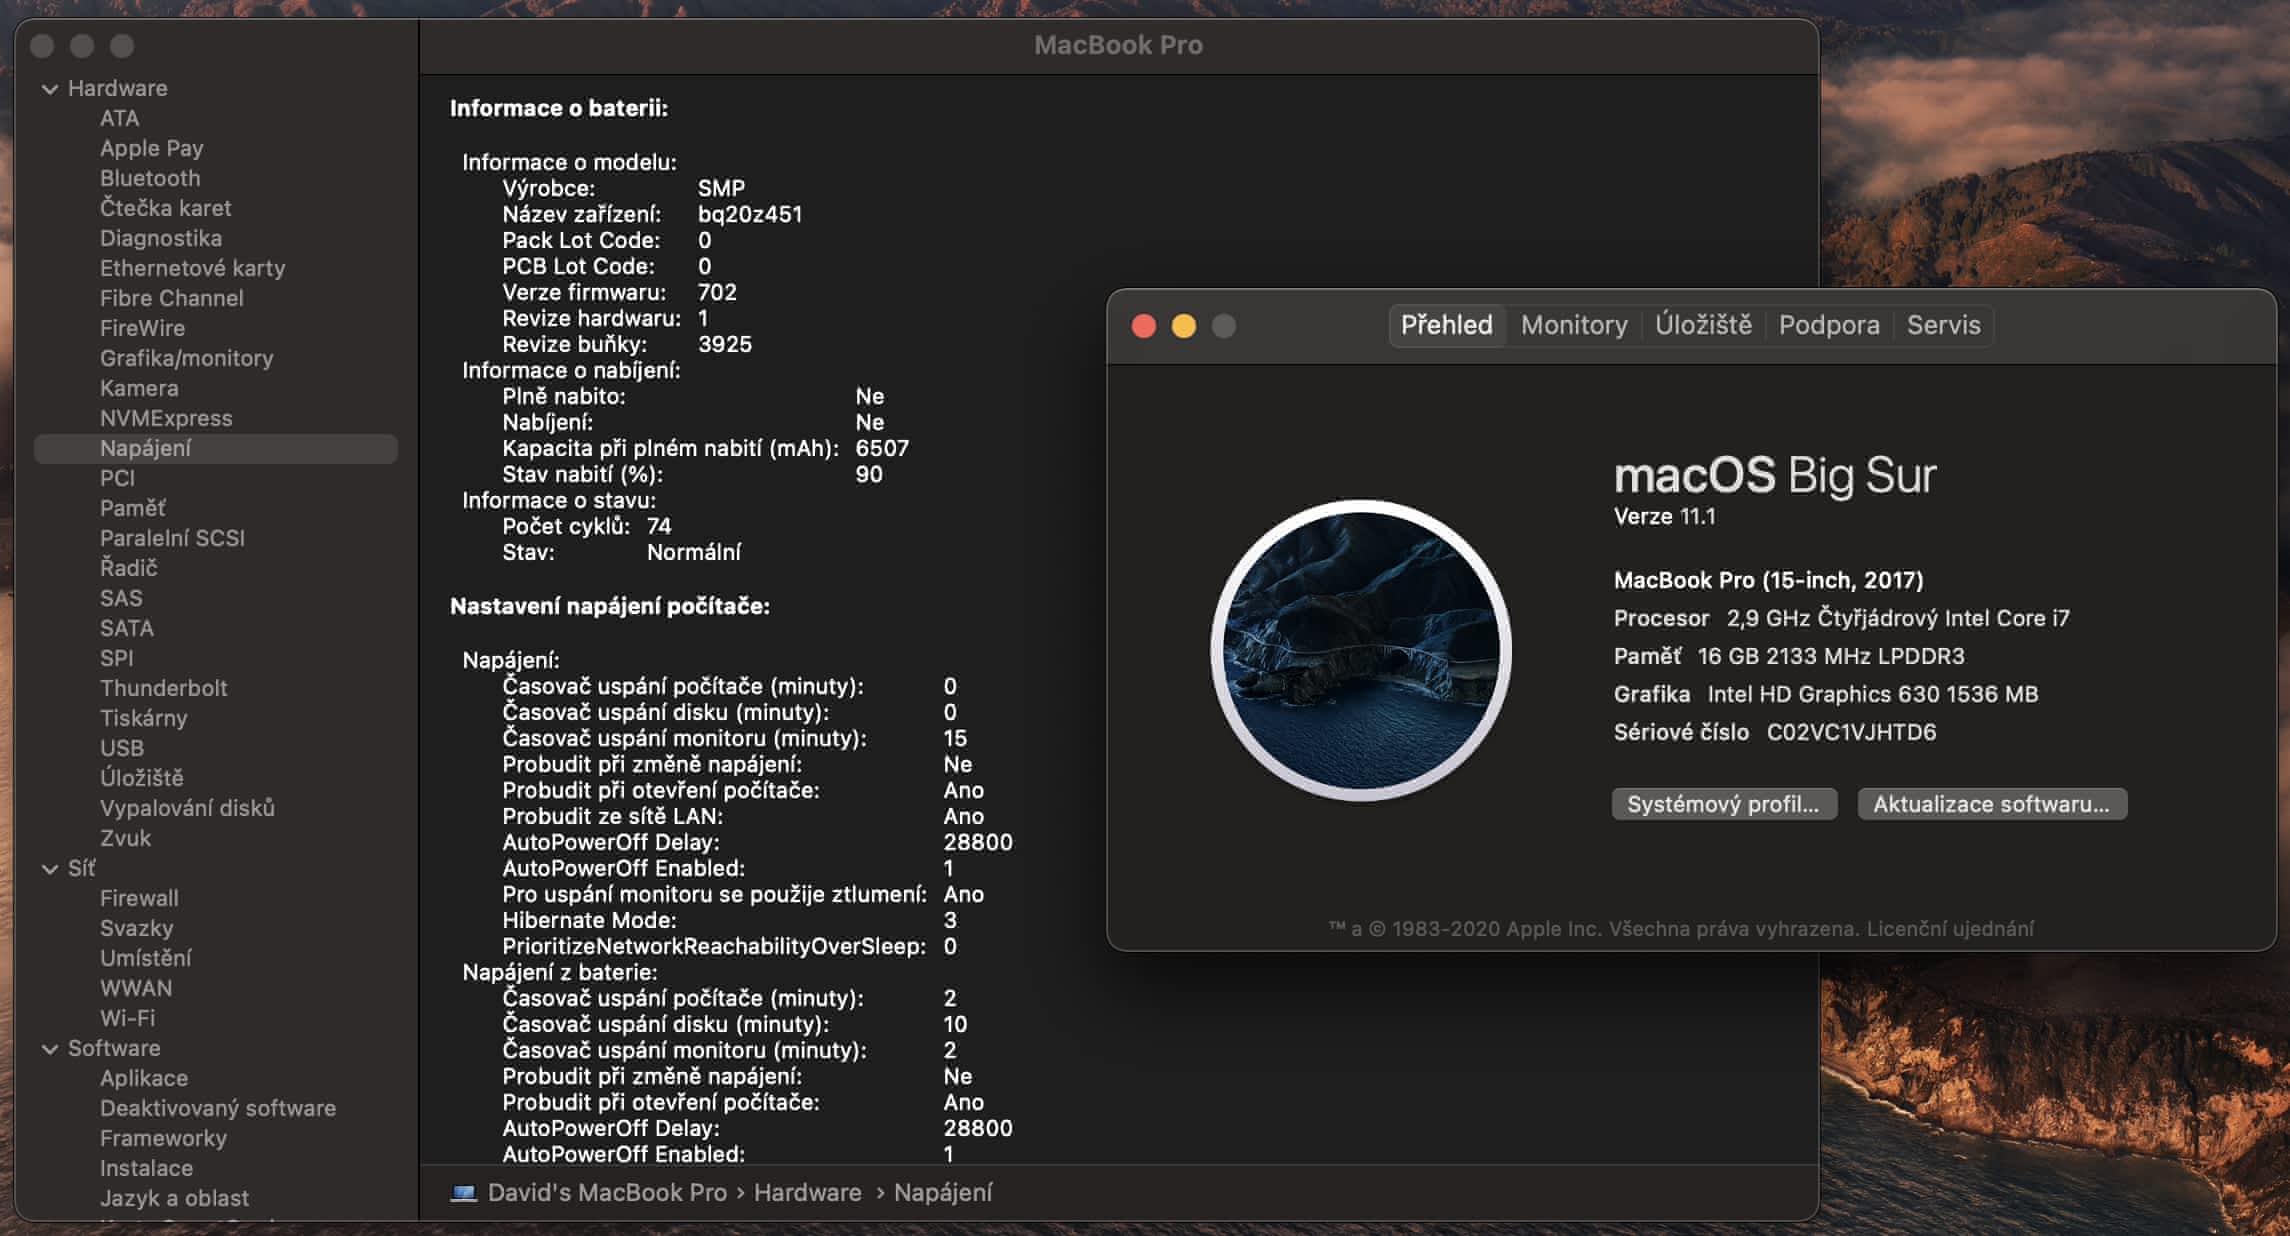The height and width of the screenshot is (1236, 2290).
Task: Collapse the Síť section chevron
Action: click(x=50, y=869)
